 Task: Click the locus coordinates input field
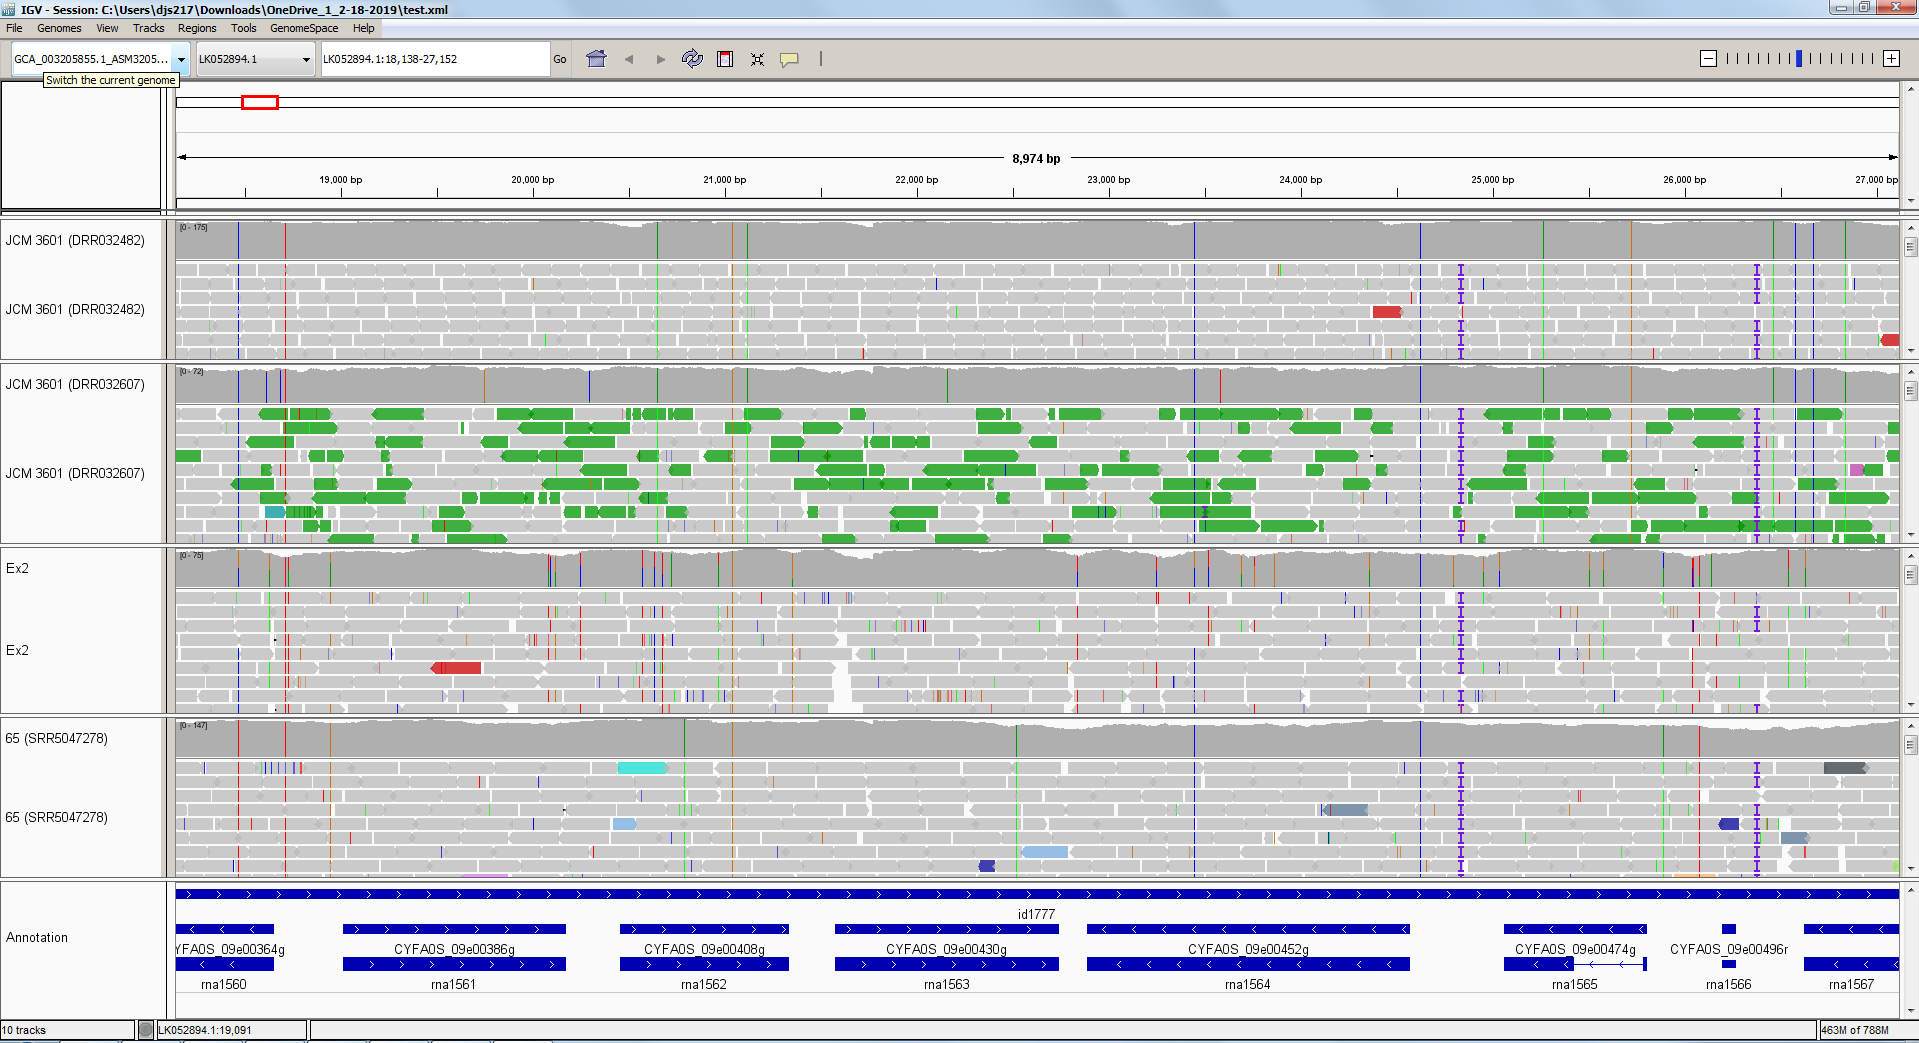[x=433, y=59]
